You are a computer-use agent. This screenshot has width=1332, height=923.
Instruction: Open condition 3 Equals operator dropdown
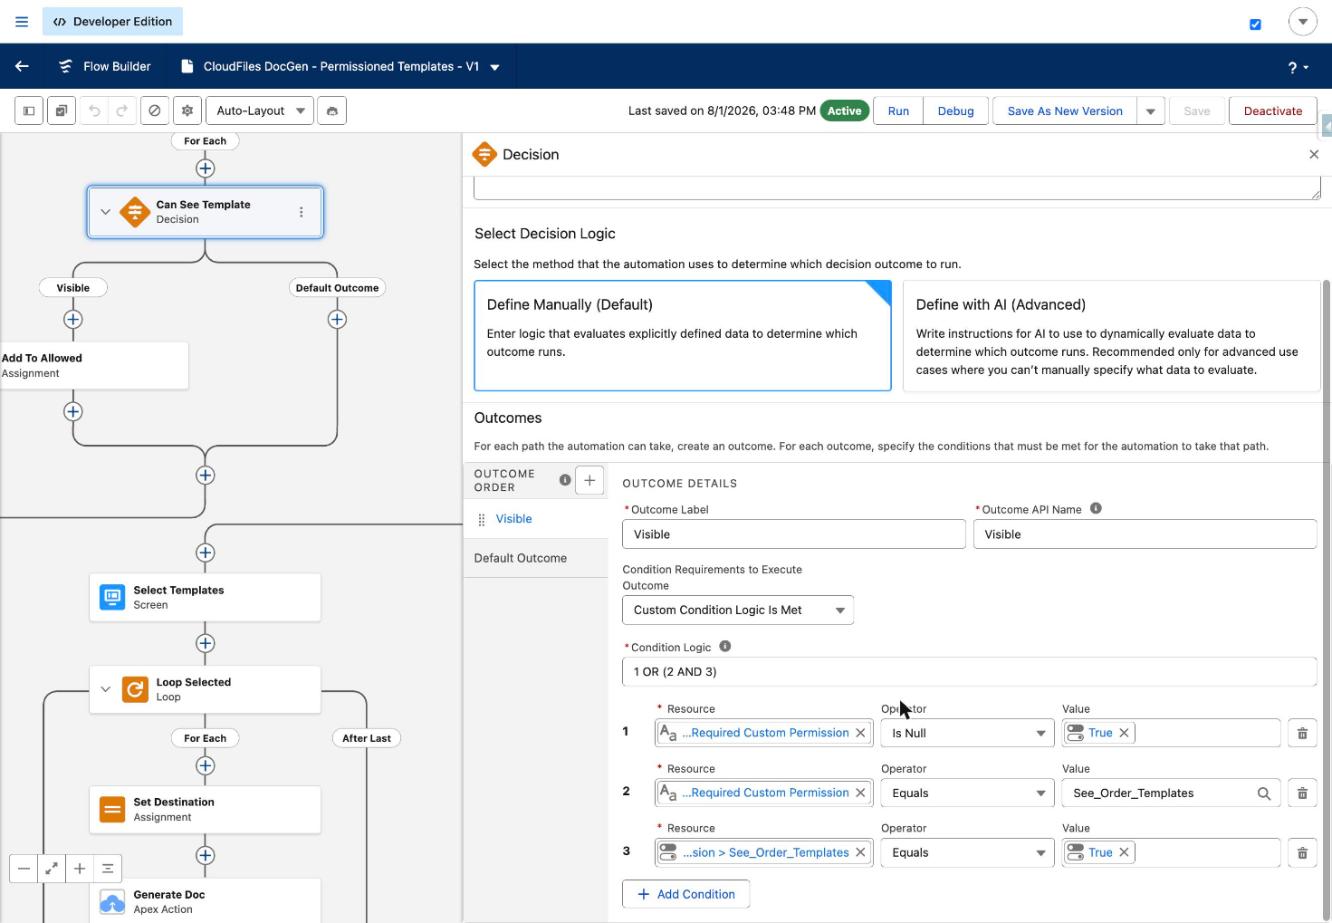point(967,853)
